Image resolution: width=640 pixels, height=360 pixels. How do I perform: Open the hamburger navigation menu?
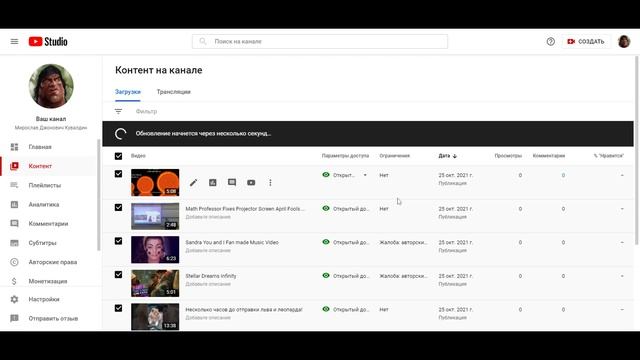14,41
